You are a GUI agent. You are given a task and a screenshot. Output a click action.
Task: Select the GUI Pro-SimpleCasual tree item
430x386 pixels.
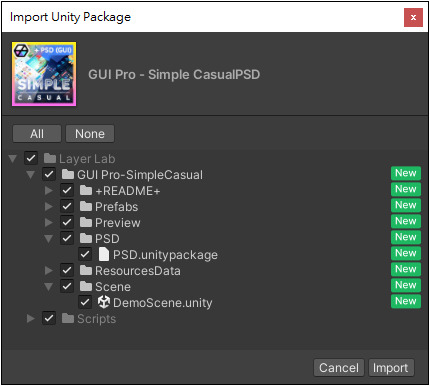click(140, 175)
